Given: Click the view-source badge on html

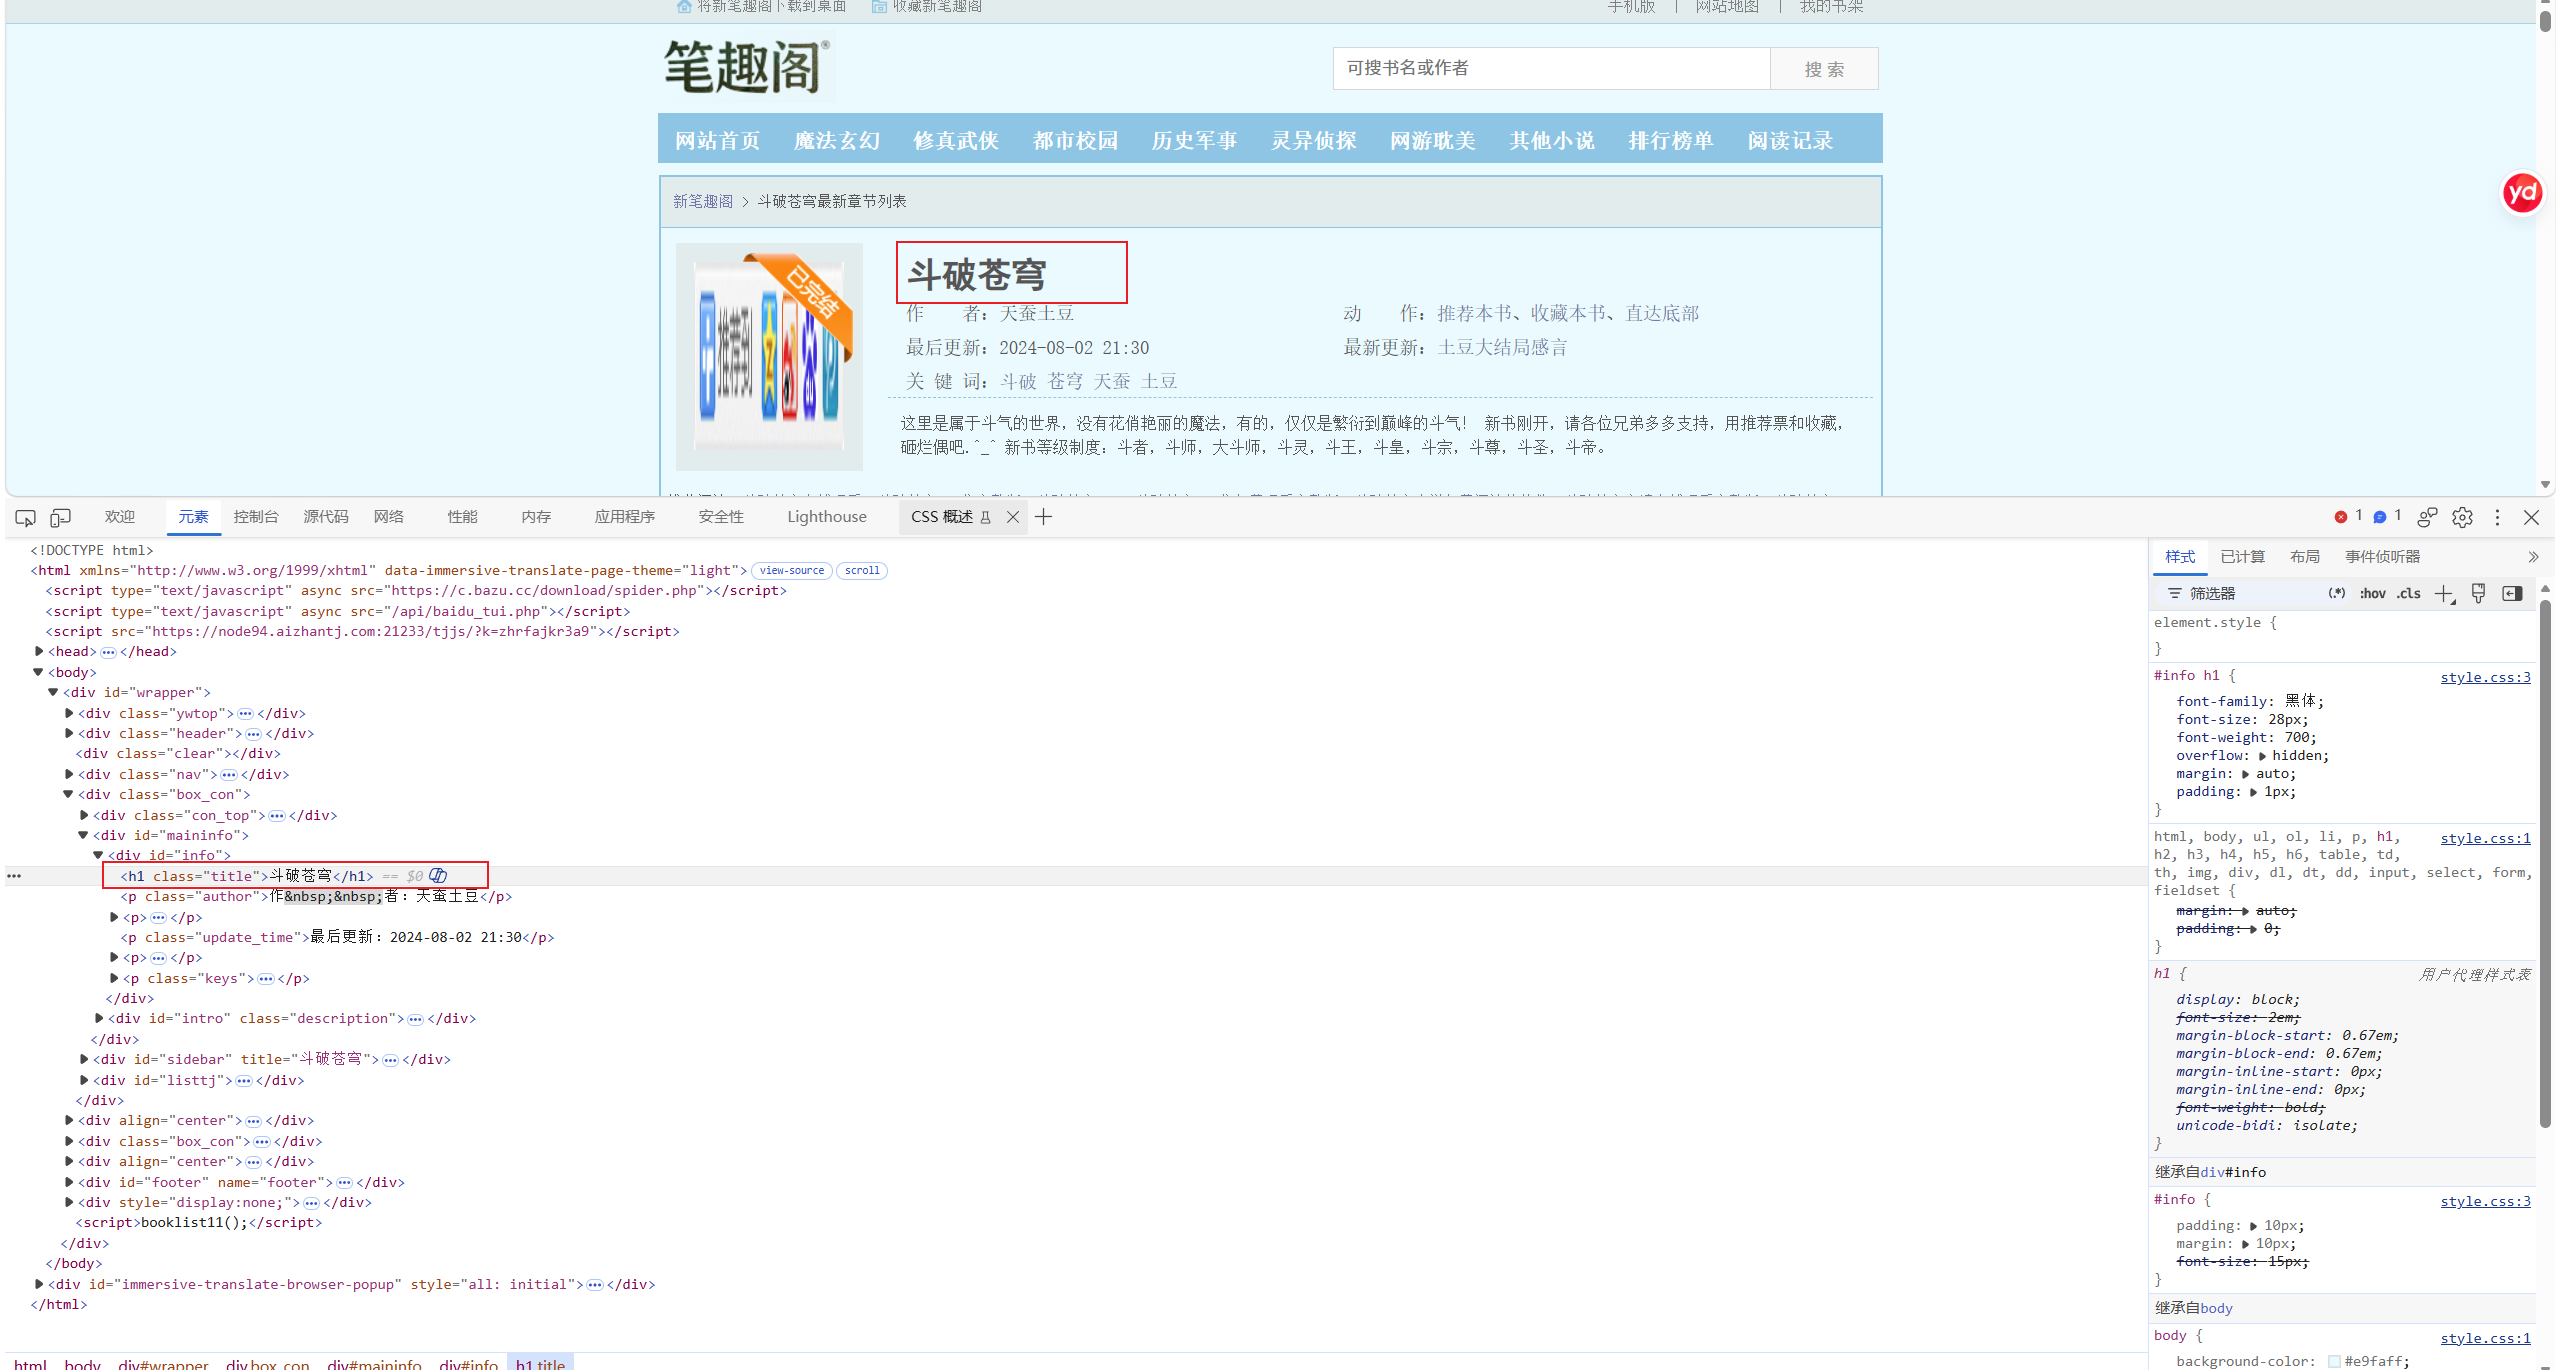Looking at the screenshot, I should (x=792, y=570).
